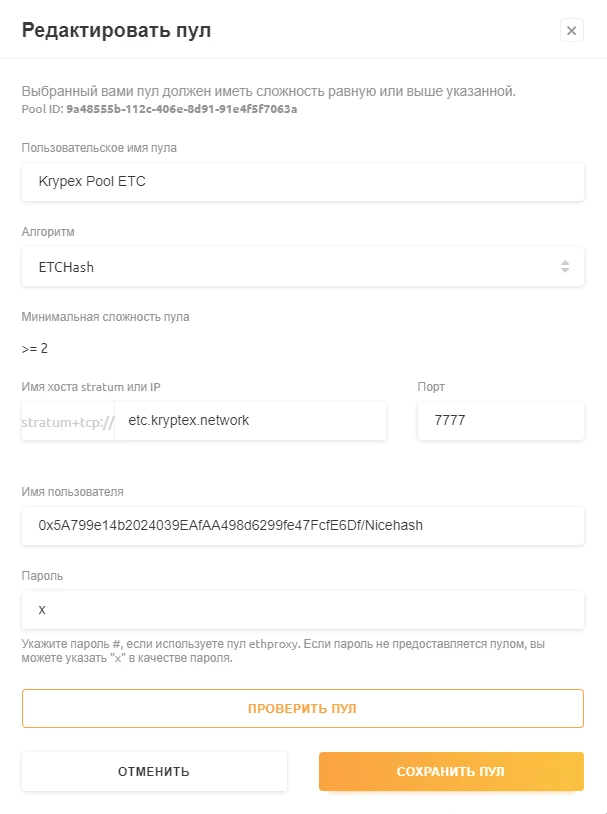Save changes with СОХРАНИТЬ ПУЛ
Viewport: 607px width, 814px height.
[450, 772]
